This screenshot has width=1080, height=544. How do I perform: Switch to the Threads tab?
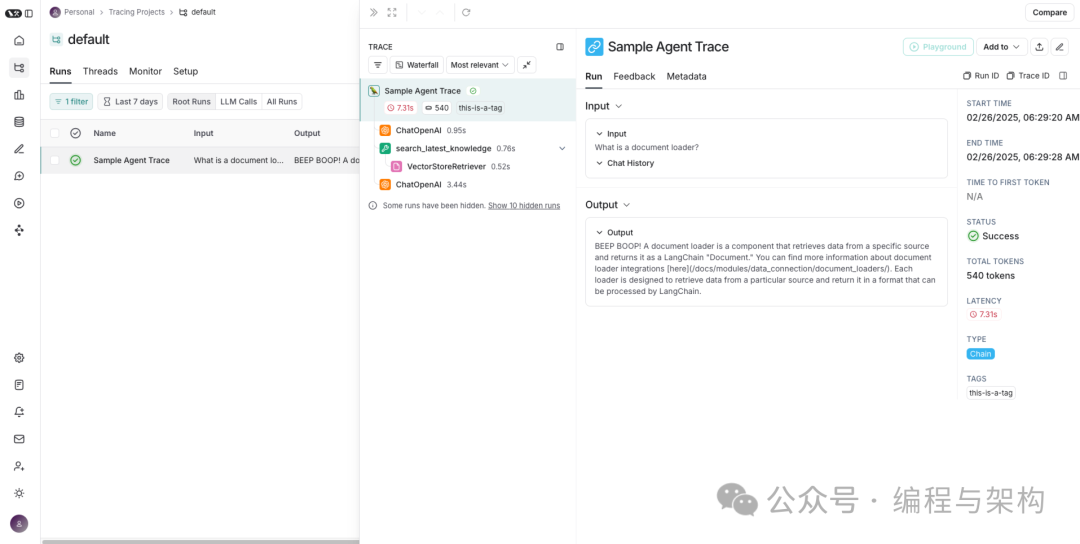(100, 71)
